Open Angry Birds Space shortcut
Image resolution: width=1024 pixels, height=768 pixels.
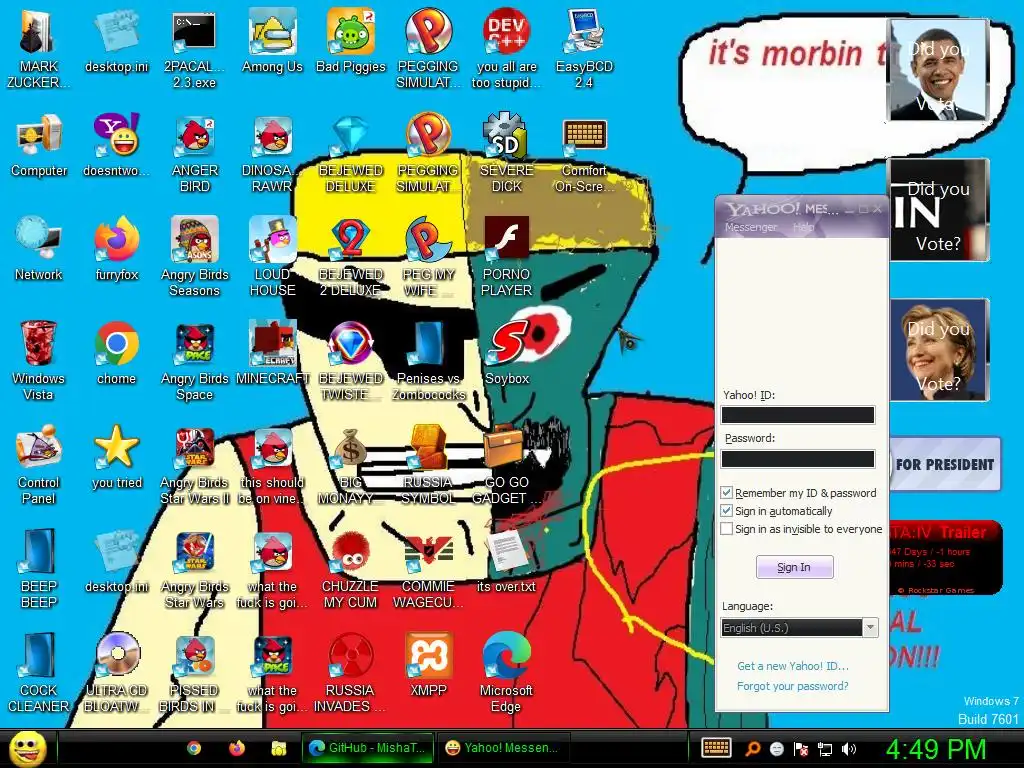195,360
